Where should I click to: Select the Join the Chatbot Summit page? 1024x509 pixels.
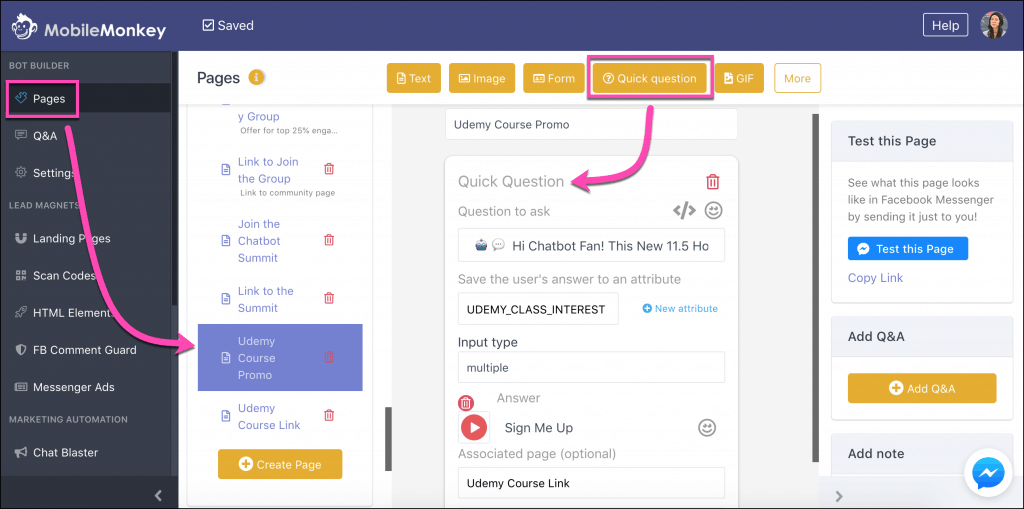tap(259, 240)
